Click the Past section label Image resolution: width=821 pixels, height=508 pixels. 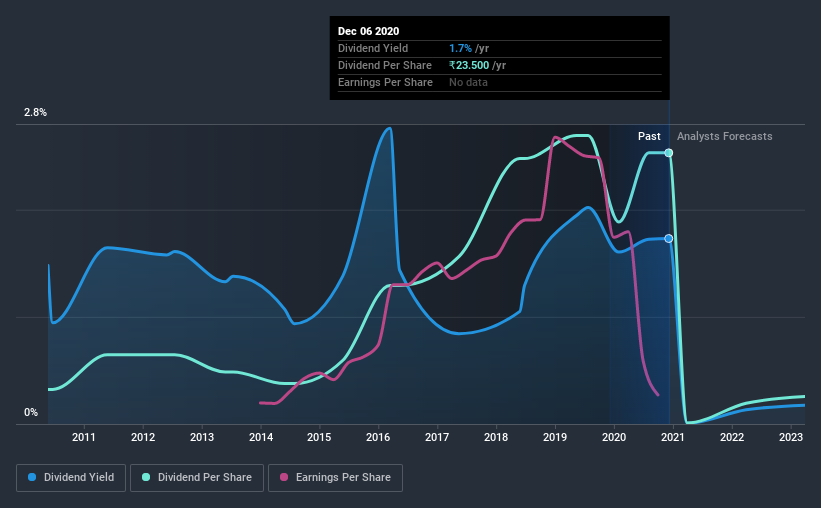pos(649,136)
